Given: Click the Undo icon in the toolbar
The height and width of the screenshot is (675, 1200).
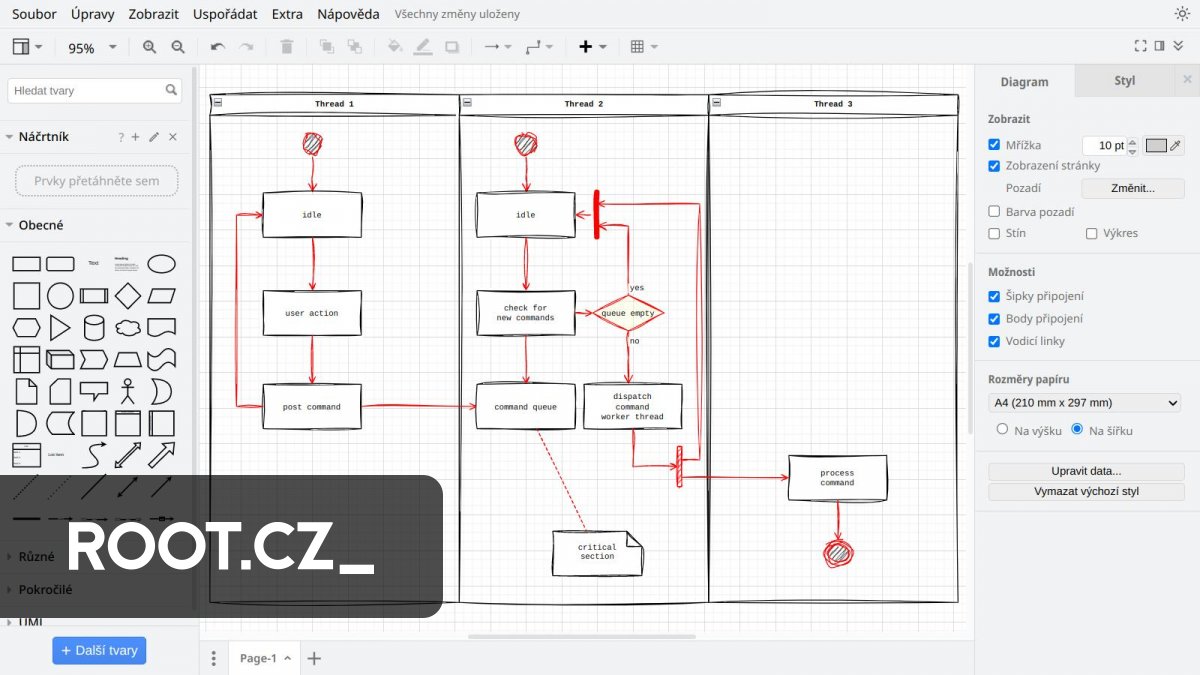Looking at the screenshot, I should (216, 46).
